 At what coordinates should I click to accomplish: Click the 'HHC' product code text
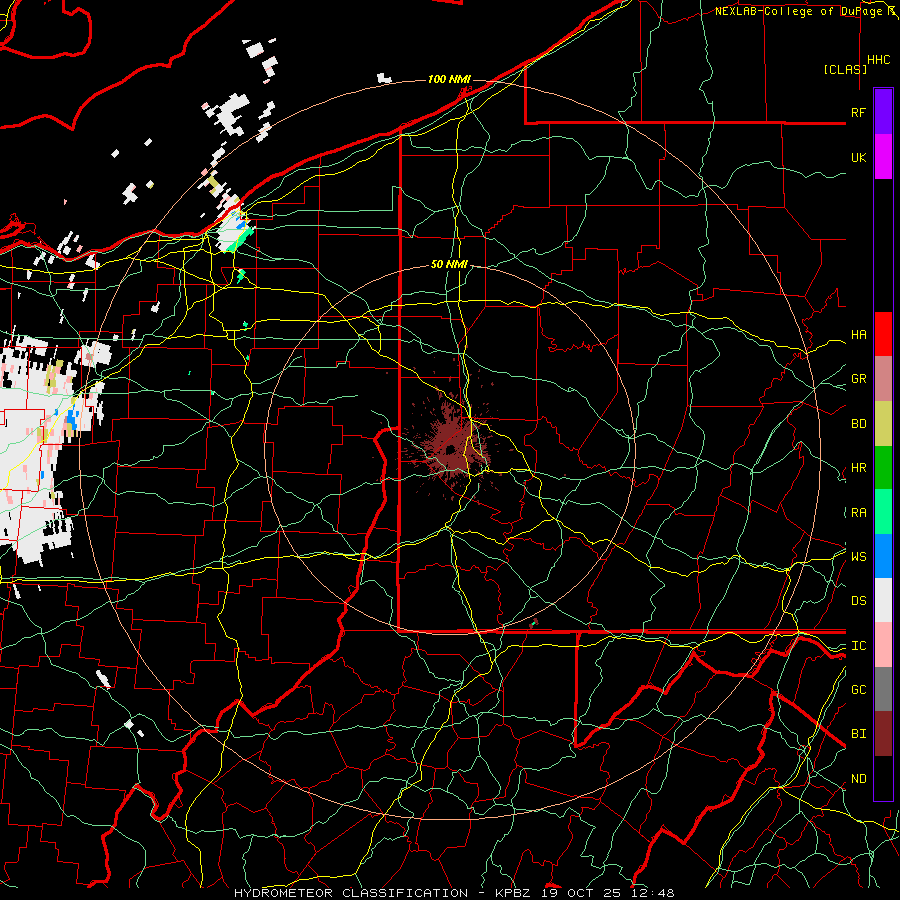[x=878, y=60]
